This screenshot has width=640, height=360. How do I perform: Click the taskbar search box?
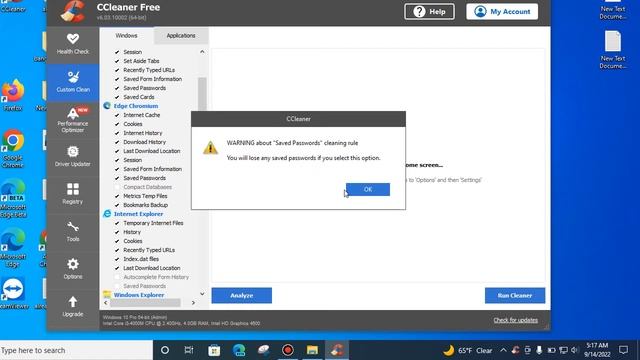(76, 350)
